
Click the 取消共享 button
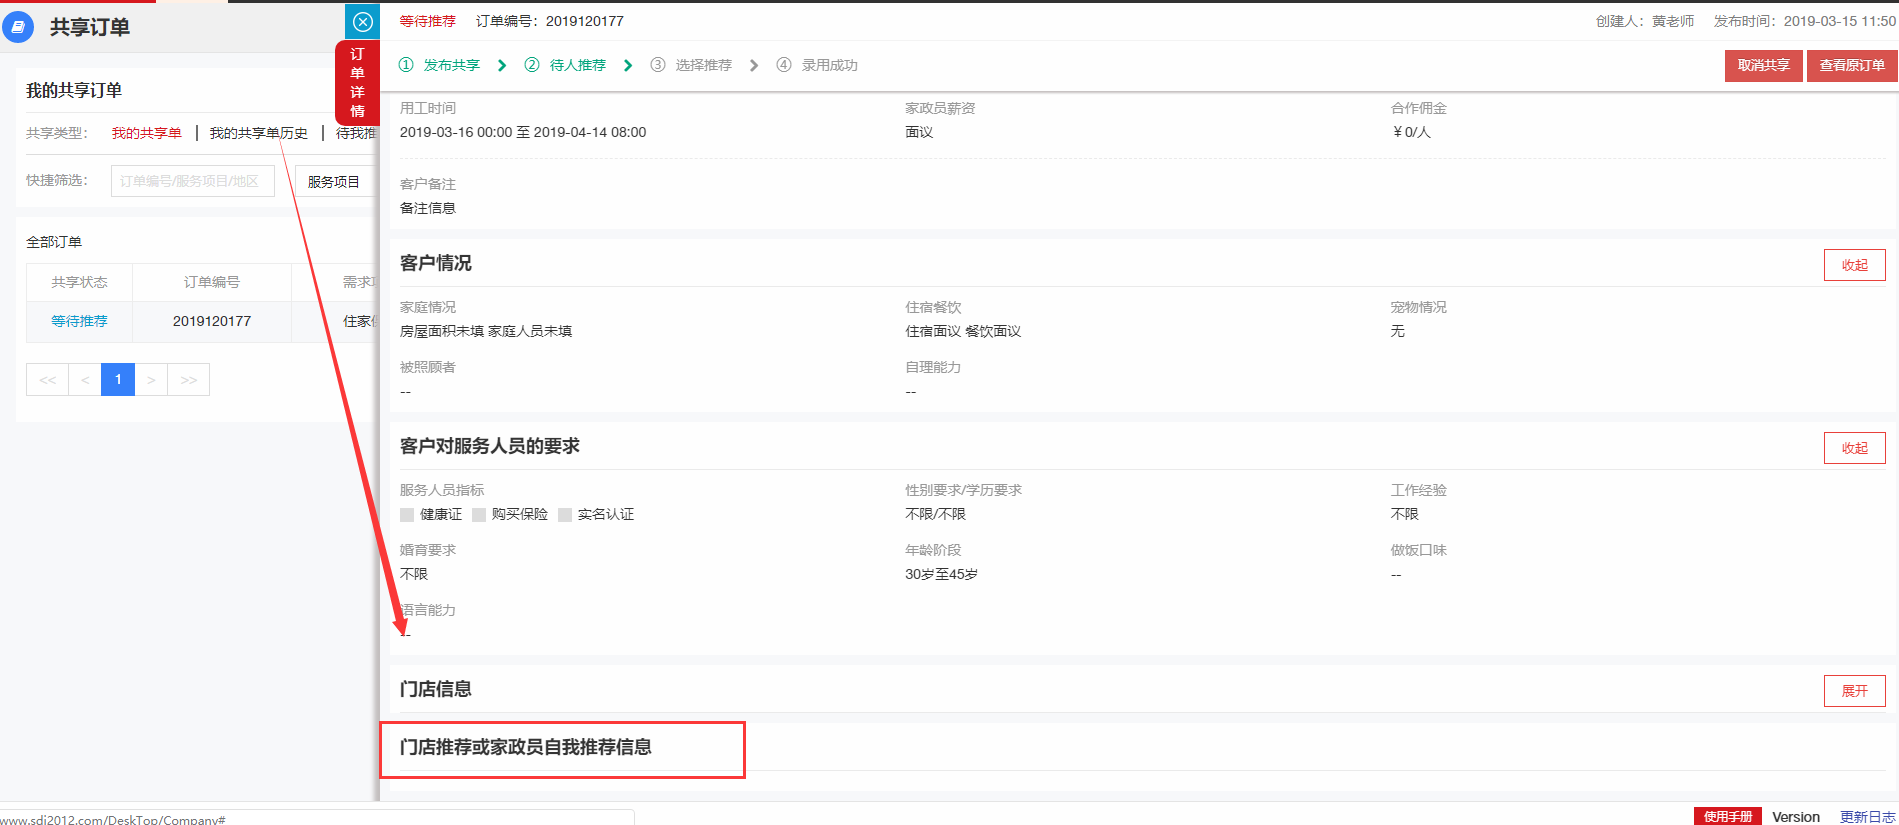1763,65
